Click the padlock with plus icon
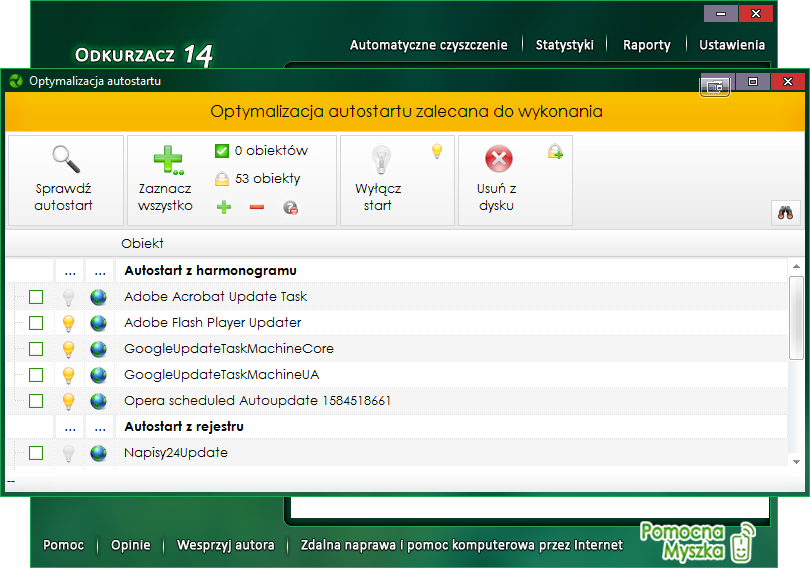Screen dimensions: 810x568 point(555,151)
